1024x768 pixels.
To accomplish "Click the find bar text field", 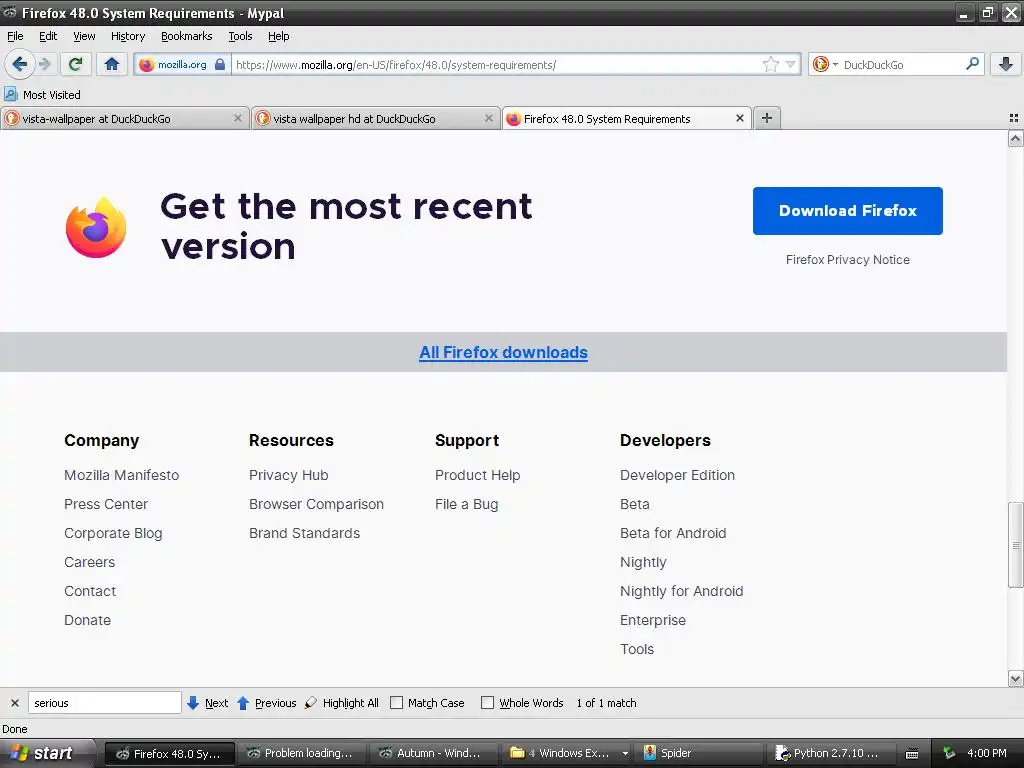I will [104, 703].
